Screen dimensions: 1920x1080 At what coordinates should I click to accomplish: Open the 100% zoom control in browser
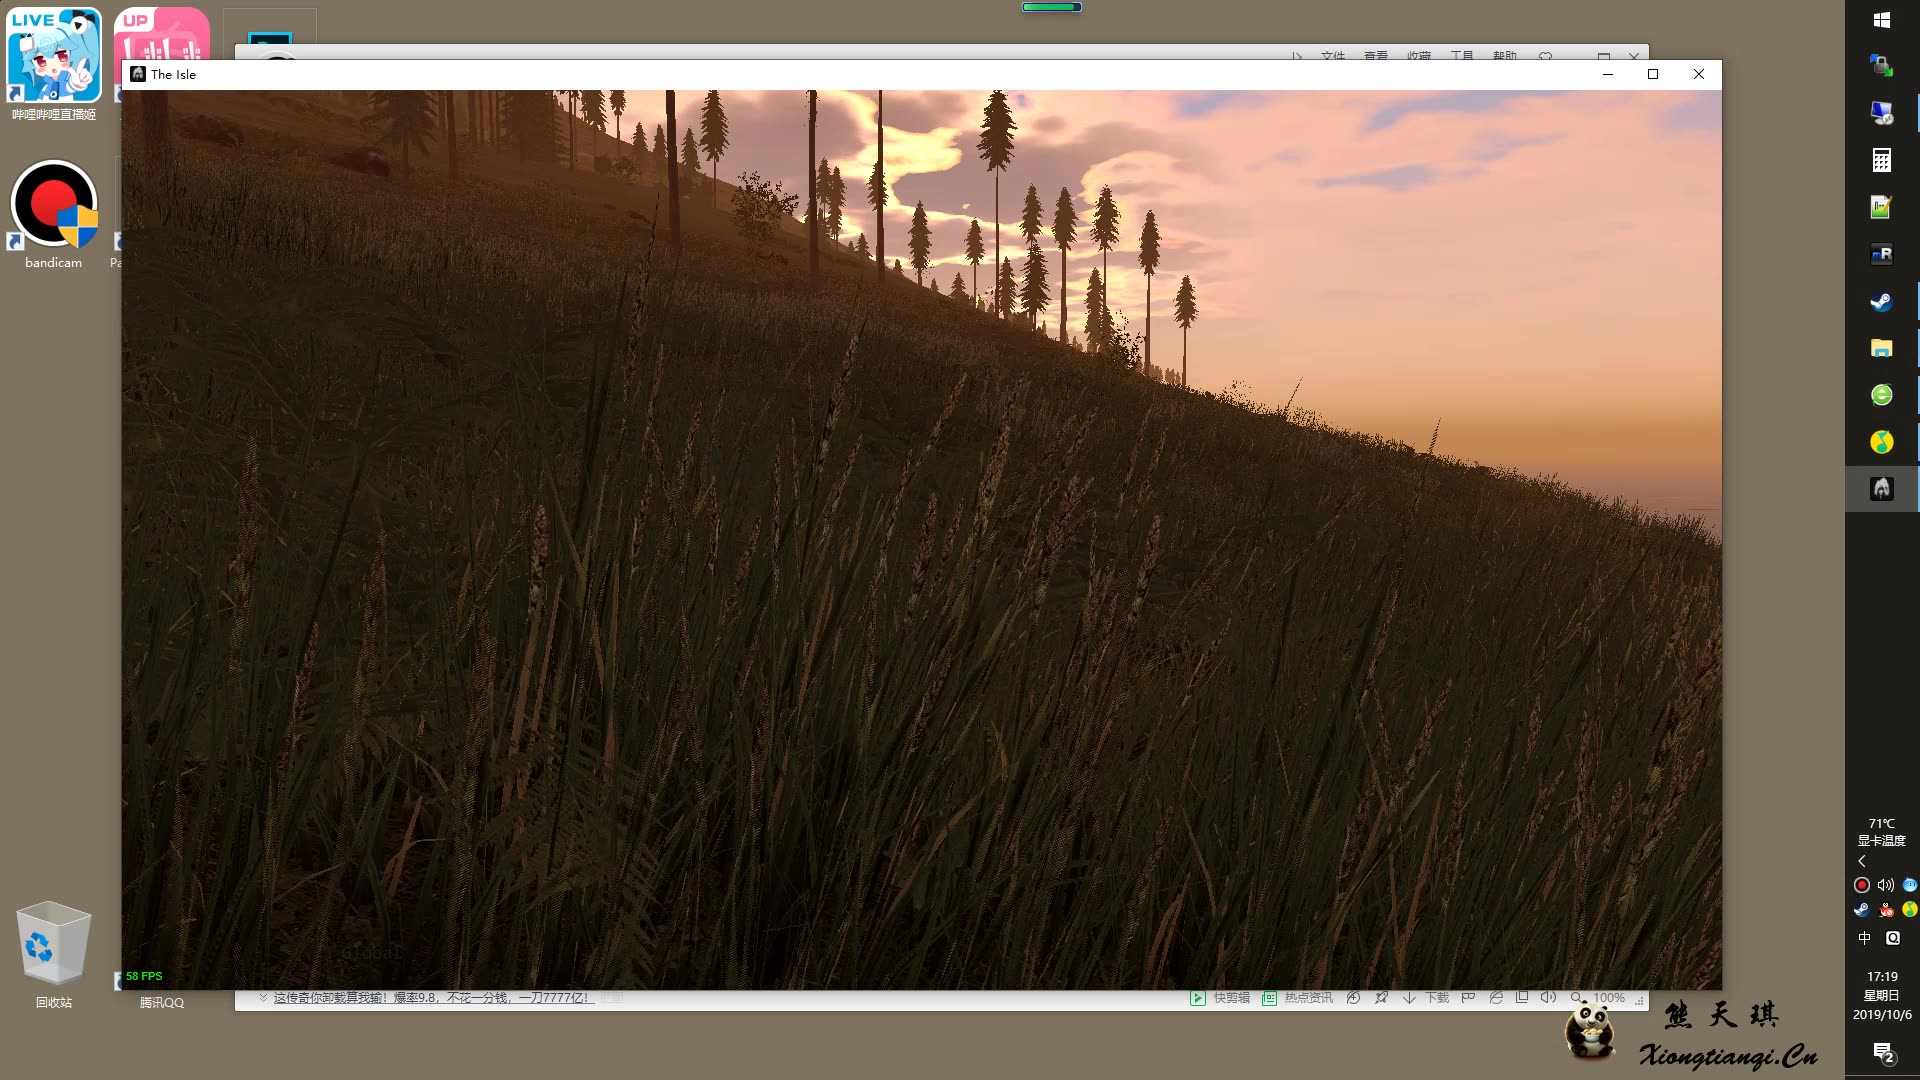1598,998
